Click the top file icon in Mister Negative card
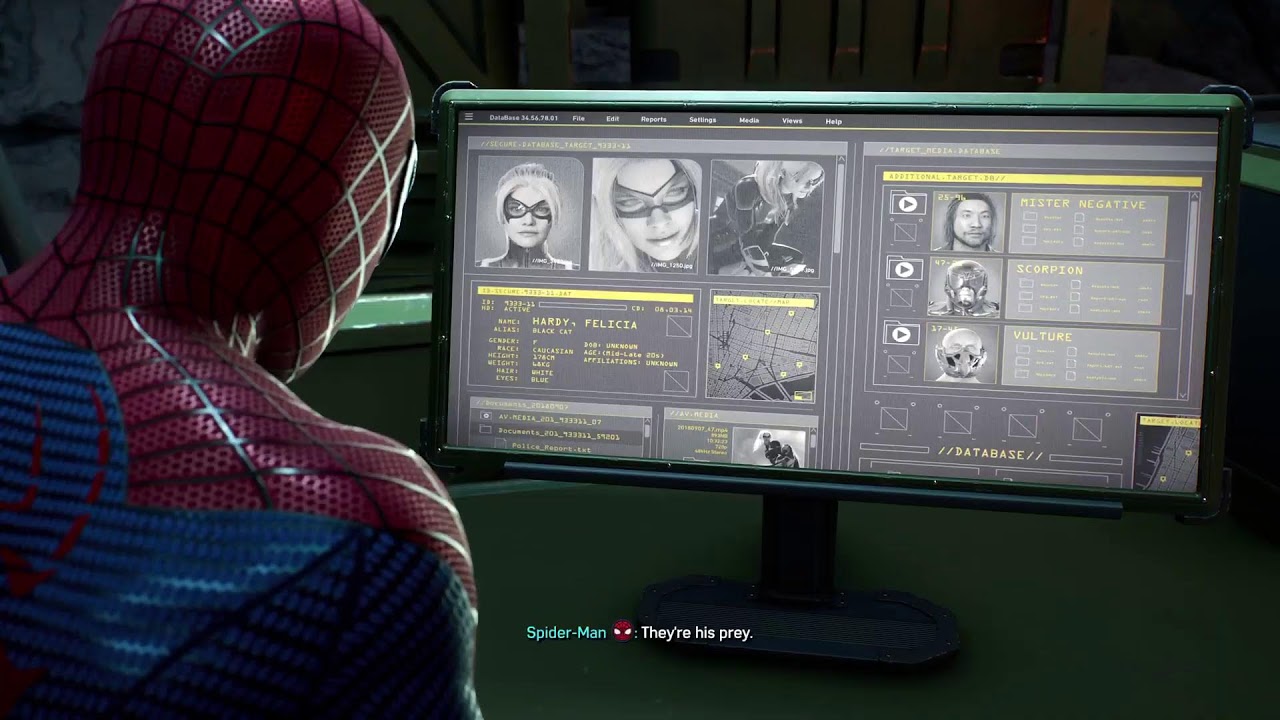 [x=1080, y=218]
